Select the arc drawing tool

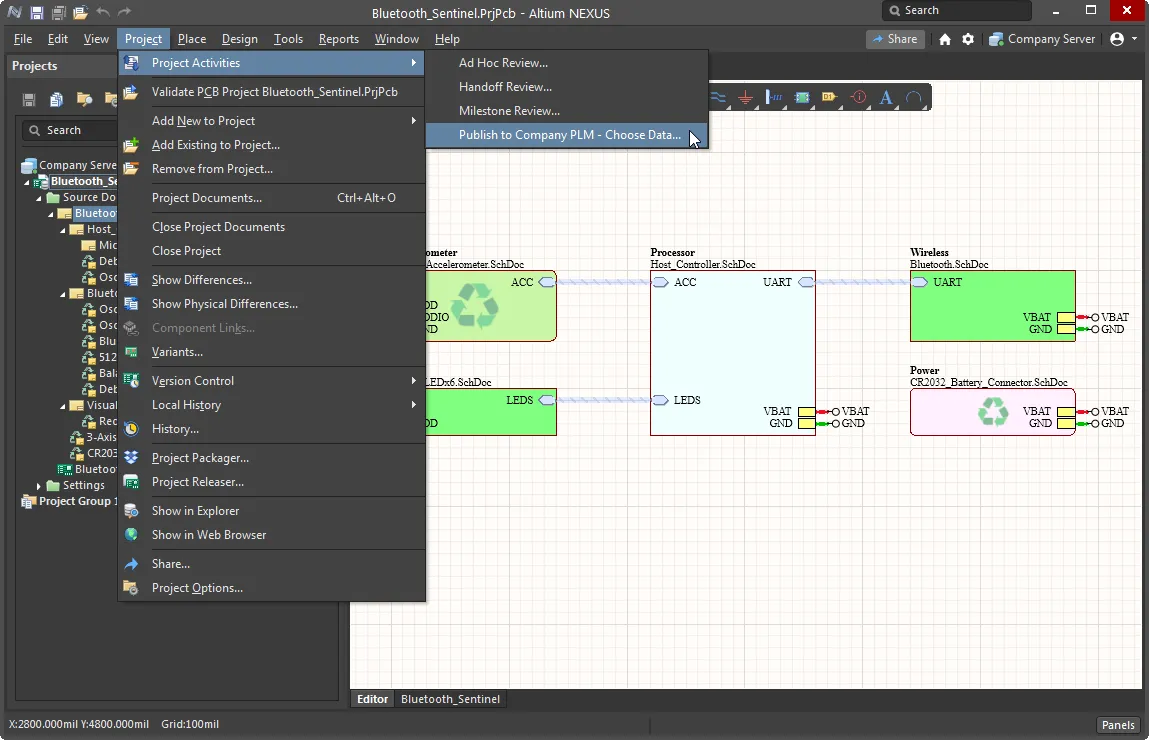[x=914, y=97]
